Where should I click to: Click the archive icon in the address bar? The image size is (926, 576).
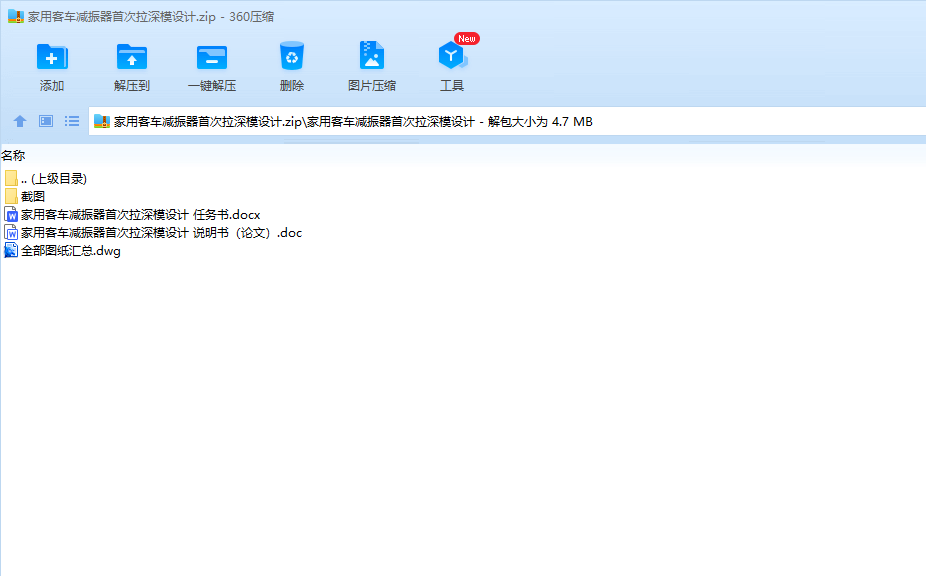click(102, 122)
